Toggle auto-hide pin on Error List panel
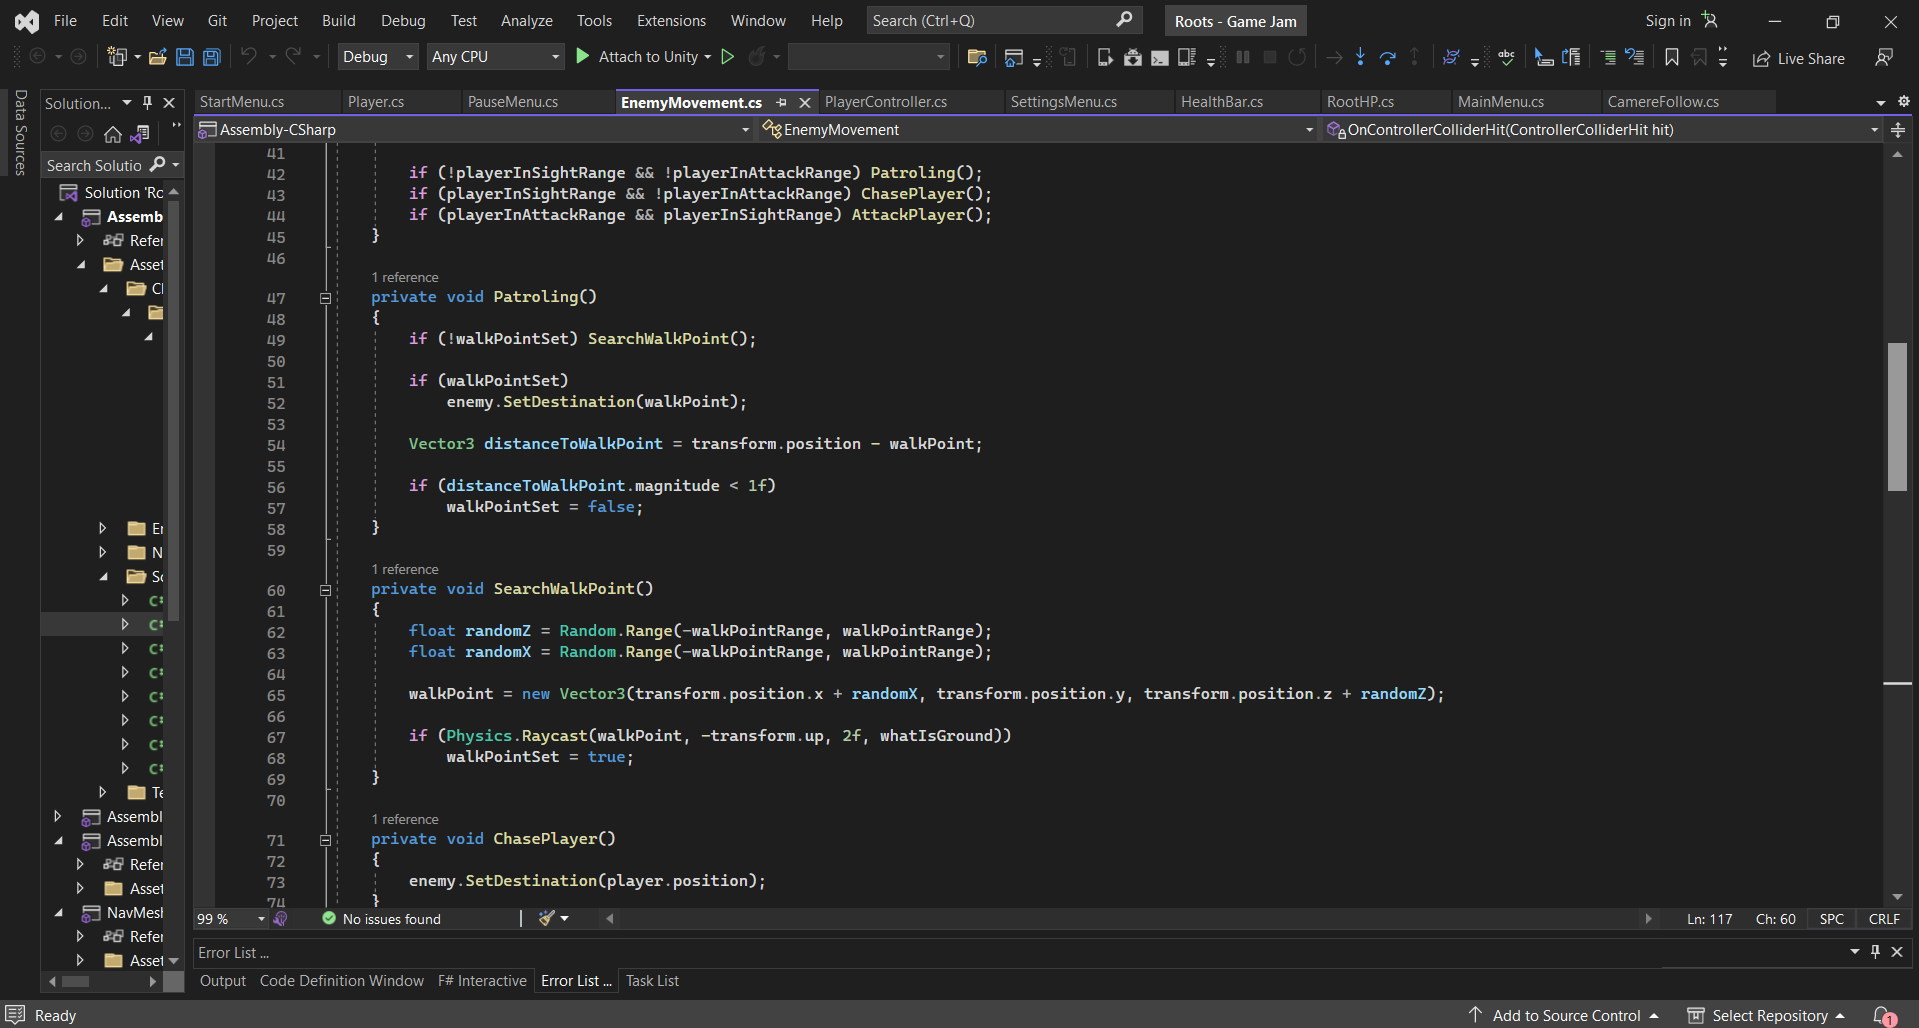The height and width of the screenshot is (1028, 1919). pos(1875,952)
